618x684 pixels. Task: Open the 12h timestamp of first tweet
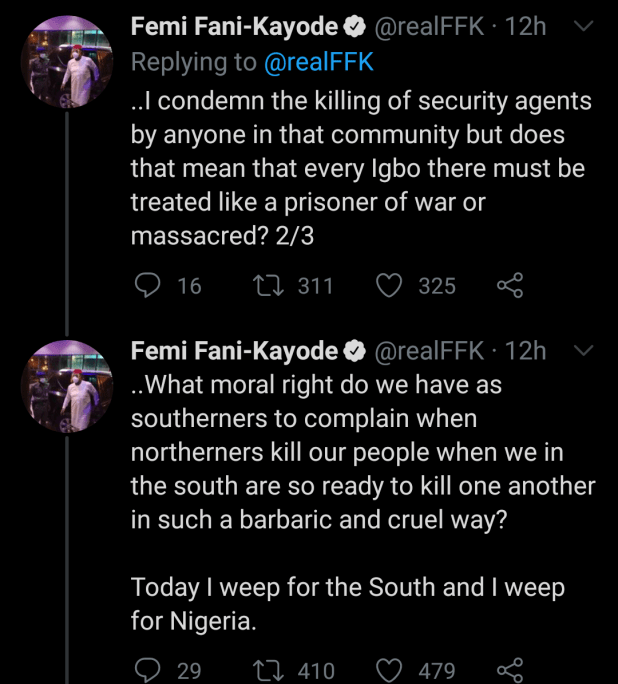[527, 27]
